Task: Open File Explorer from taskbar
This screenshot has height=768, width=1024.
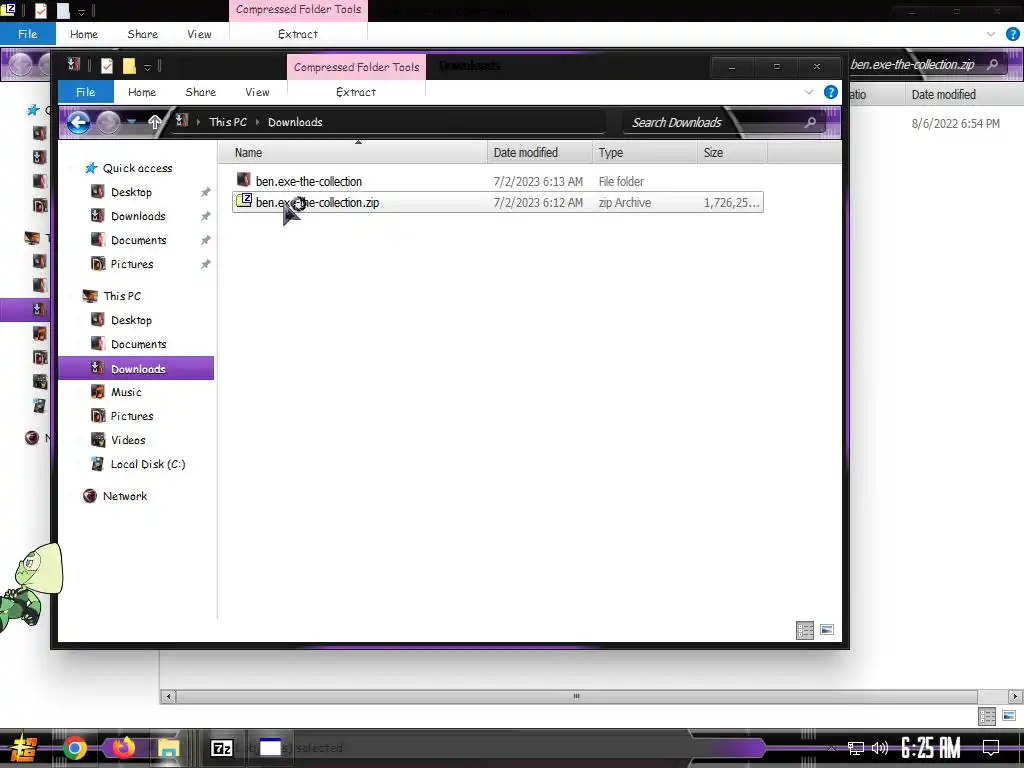Action: click(x=168, y=748)
